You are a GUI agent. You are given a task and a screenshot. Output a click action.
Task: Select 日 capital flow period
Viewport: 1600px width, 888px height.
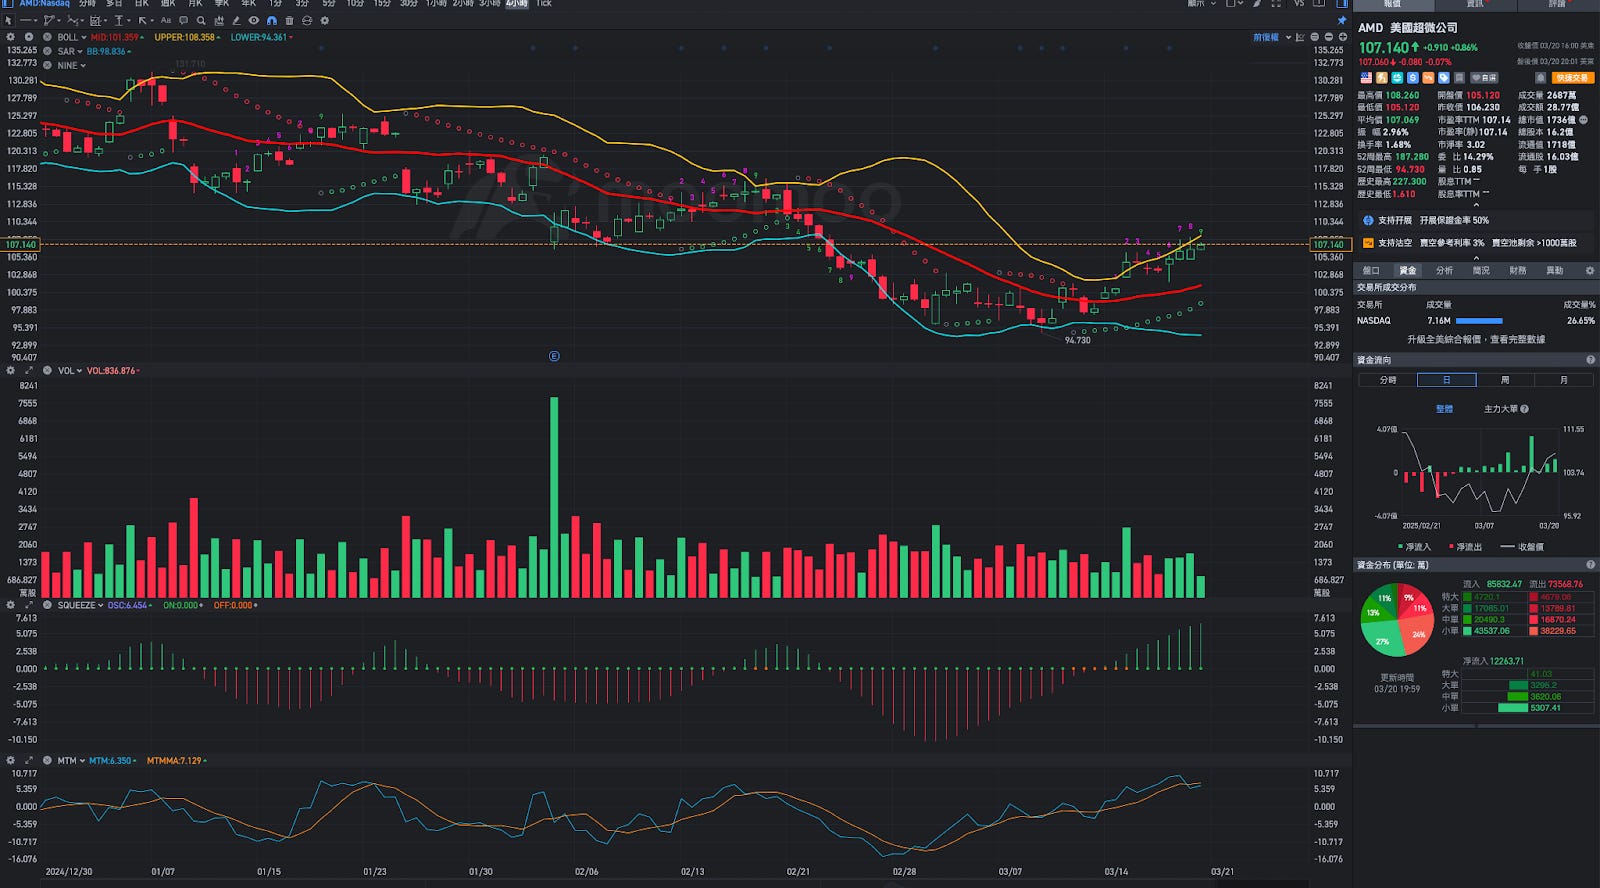click(1446, 380)
